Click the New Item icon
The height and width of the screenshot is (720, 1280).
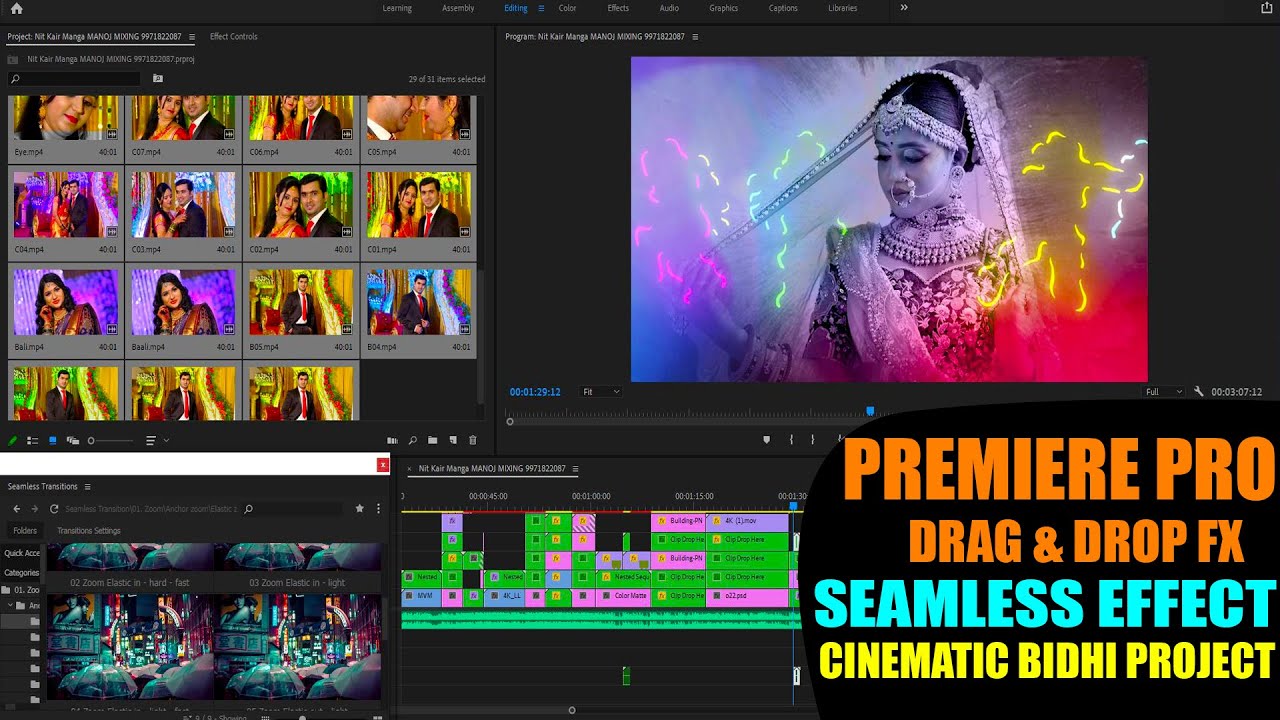(453, 440)
